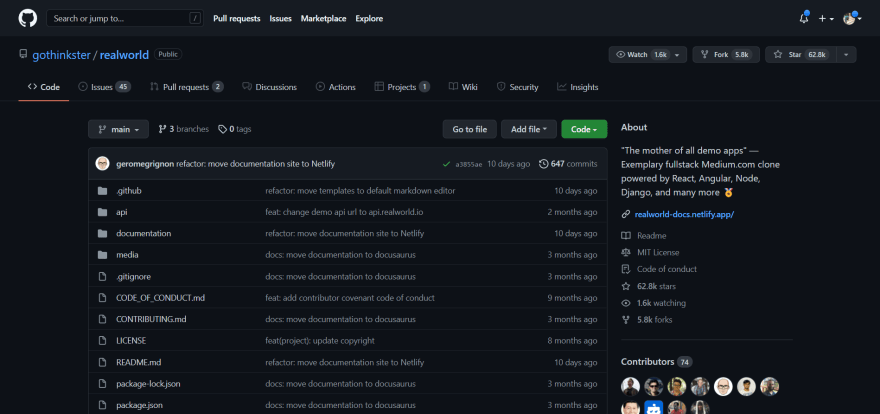The image size is (880, 414).
Task: Expand the Watch options dropdown arrow
Action: tap(678, 54)
